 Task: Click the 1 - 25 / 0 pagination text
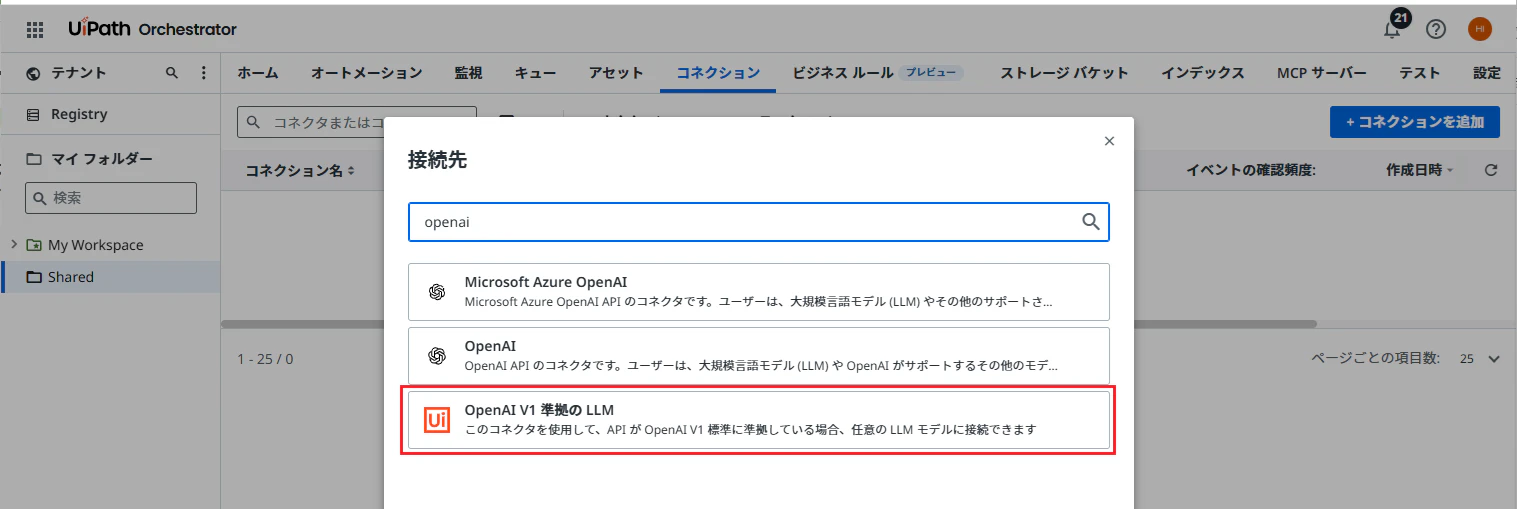[265, 358]
